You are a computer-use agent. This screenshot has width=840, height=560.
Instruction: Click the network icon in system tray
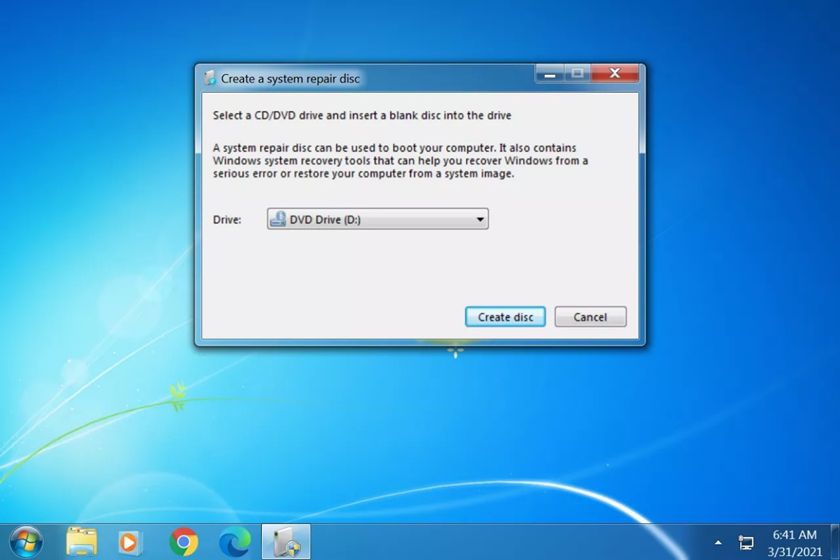[746, 543]
